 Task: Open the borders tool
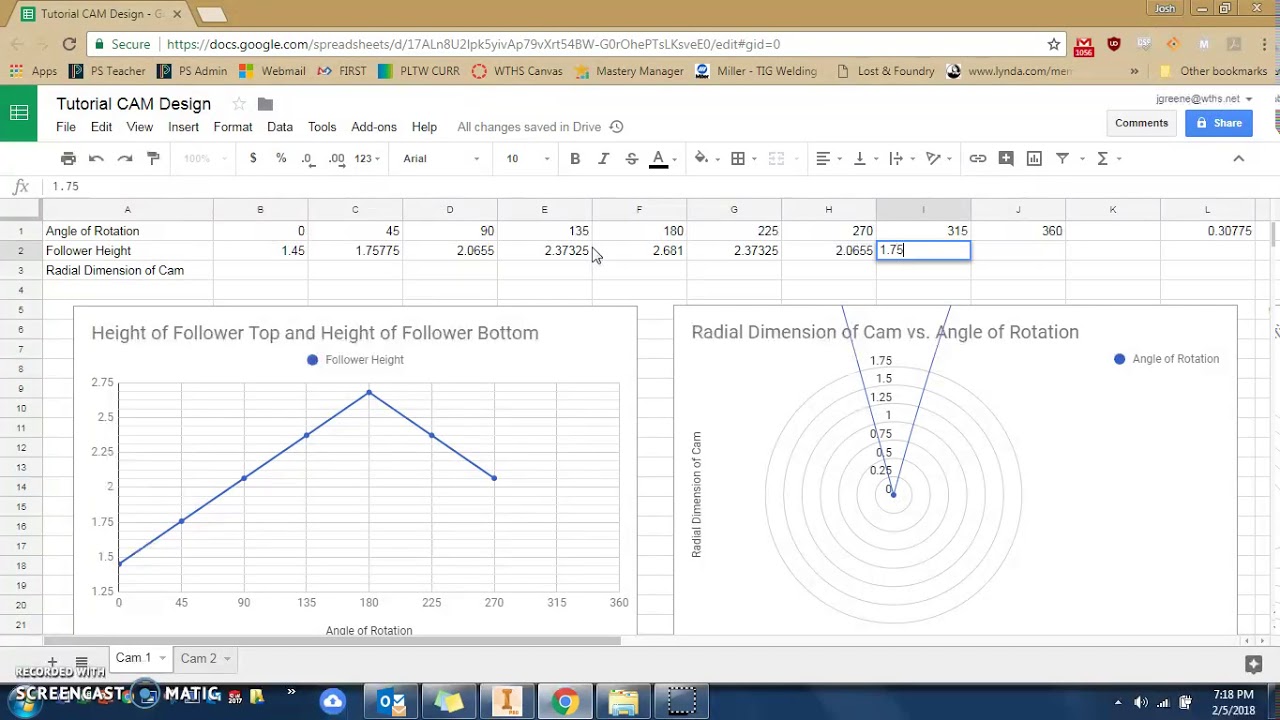[x=738, y=158]
